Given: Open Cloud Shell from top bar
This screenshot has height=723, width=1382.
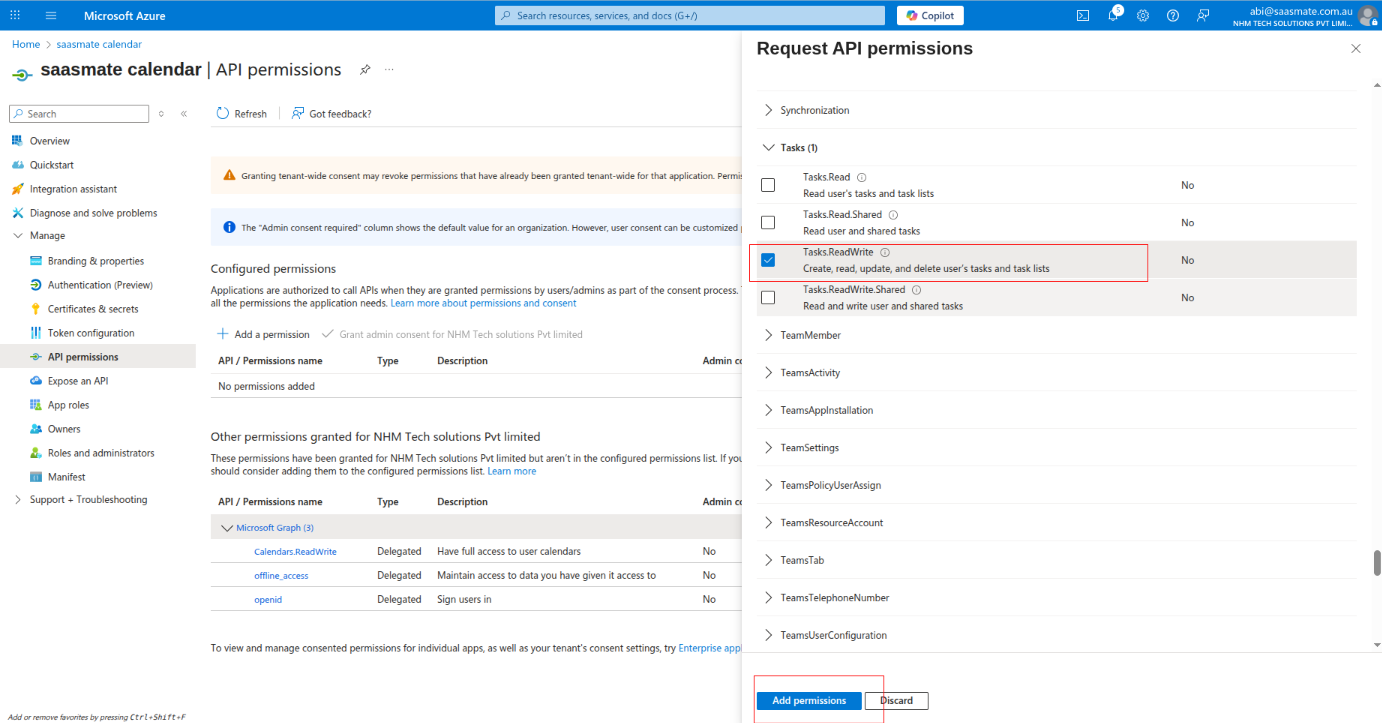Looking at the screenshot, I should click(1082, 15).
